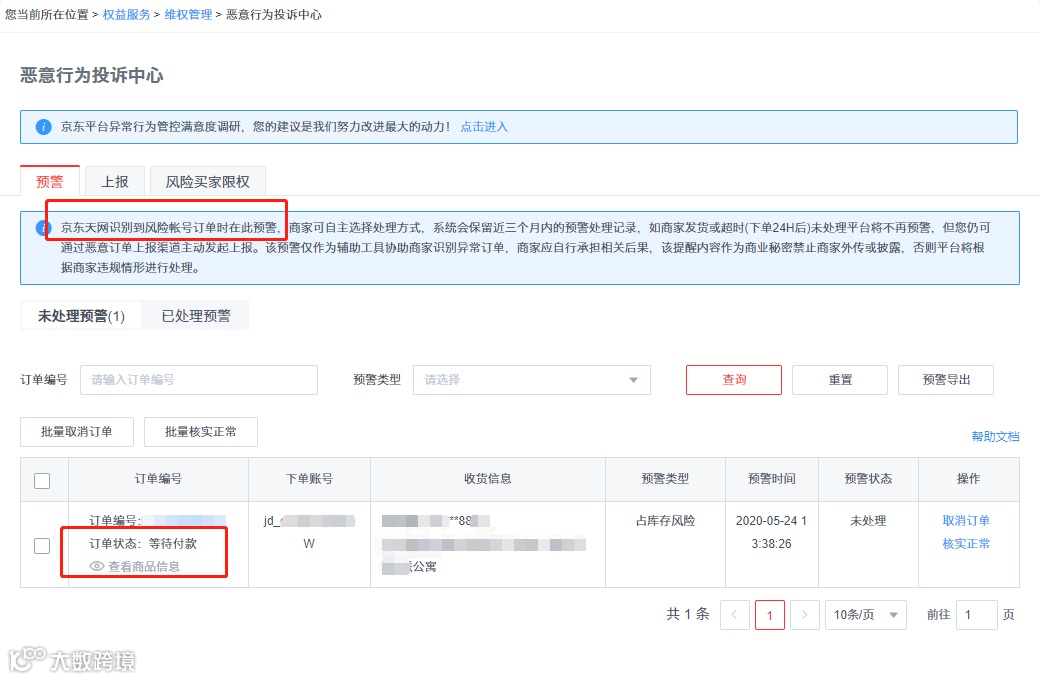Switch to the 预警 tab
This screenshot has width=1040, height=680.
[50, 181]
